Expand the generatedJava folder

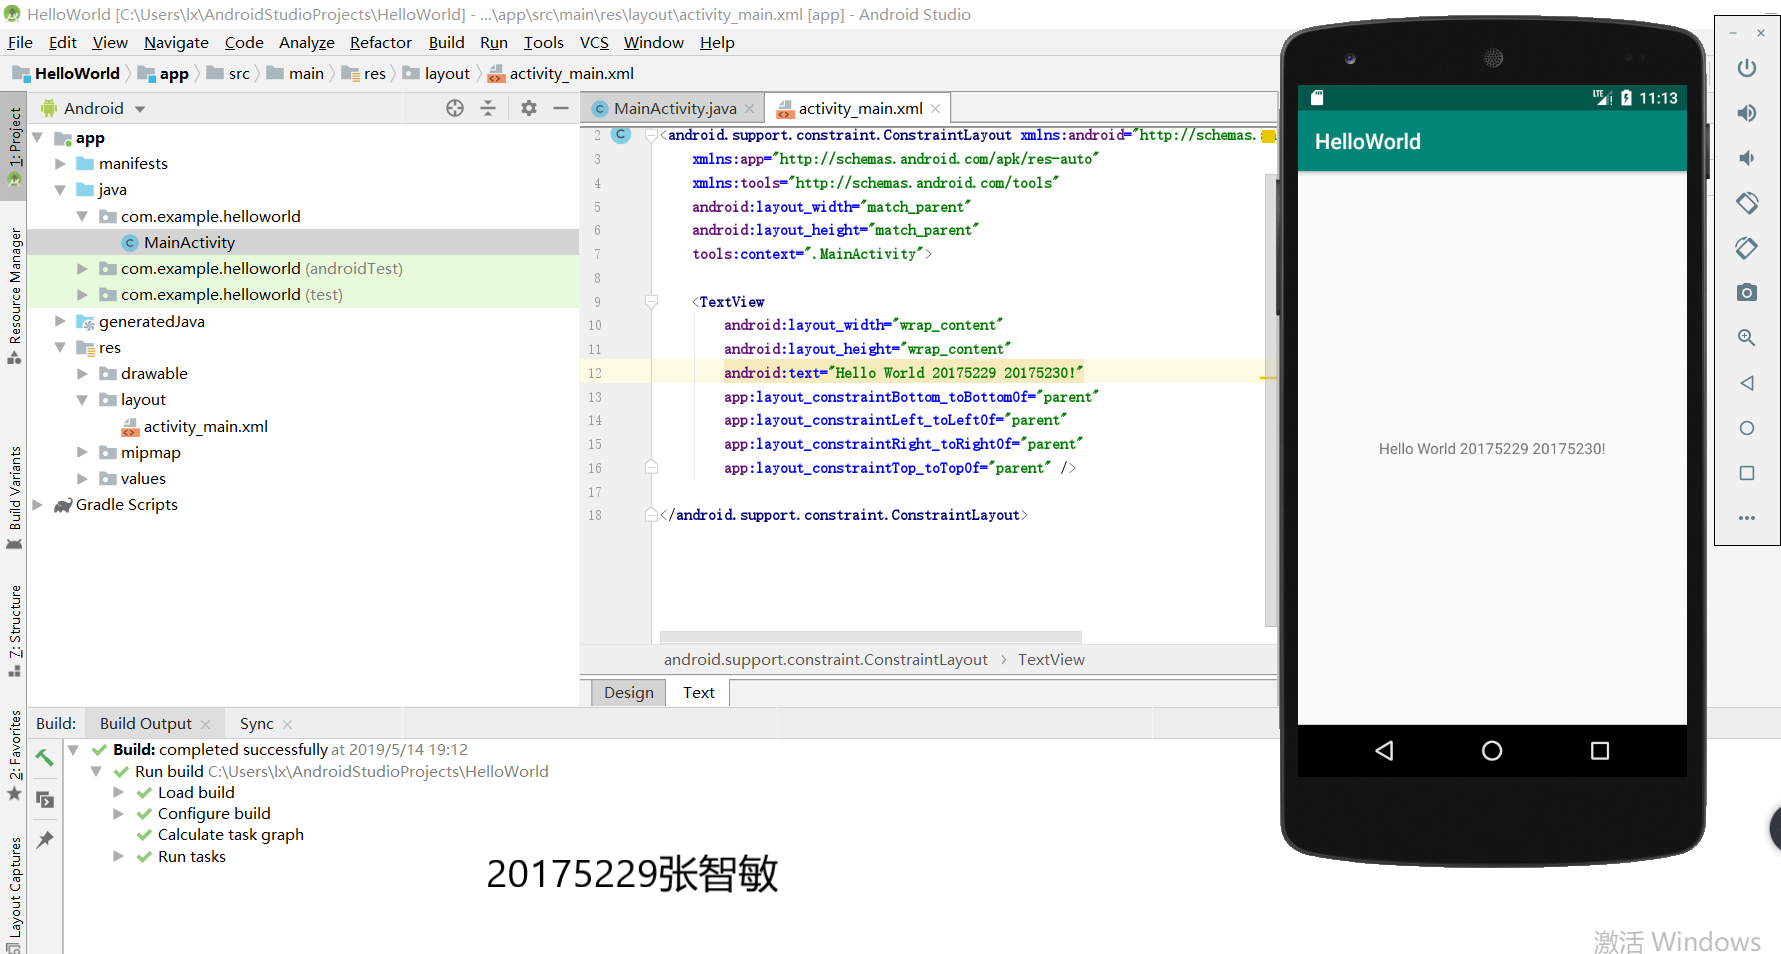point(60,321)
